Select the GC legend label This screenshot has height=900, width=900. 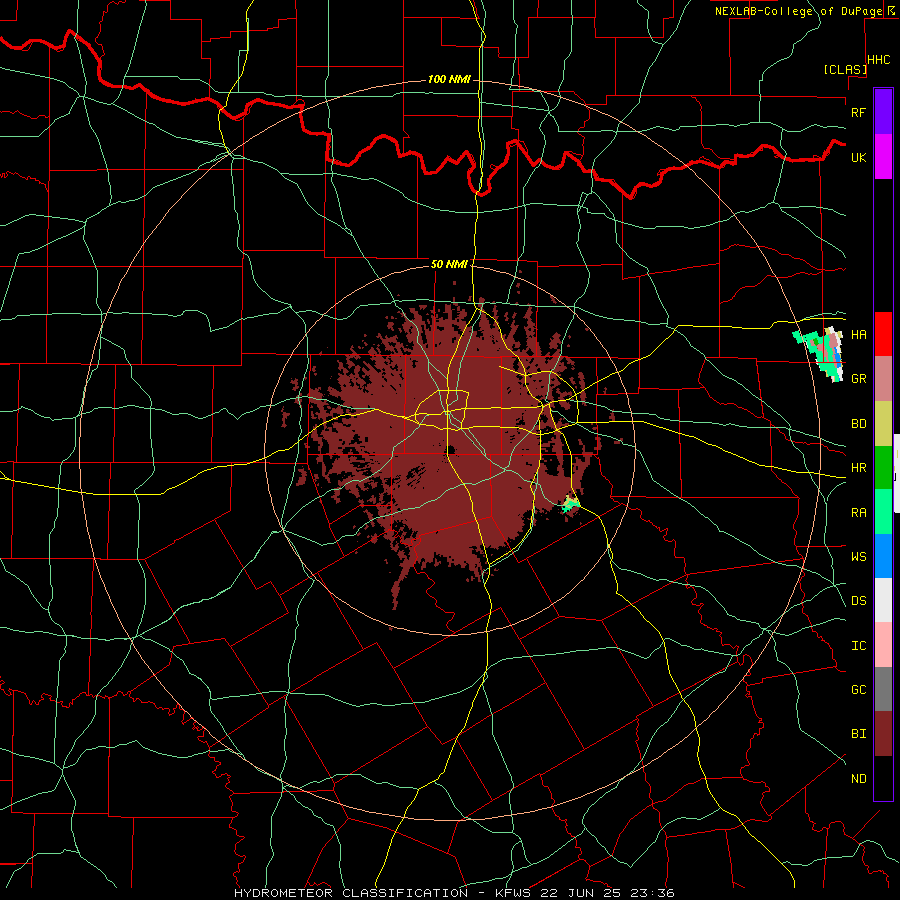[x=858, y=690]
